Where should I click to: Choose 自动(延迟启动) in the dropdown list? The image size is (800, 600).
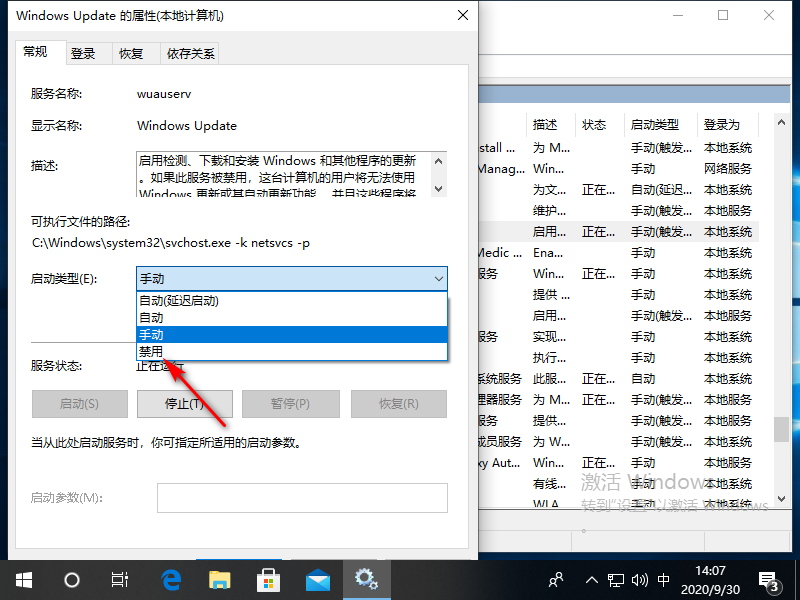tap(178, 300)
